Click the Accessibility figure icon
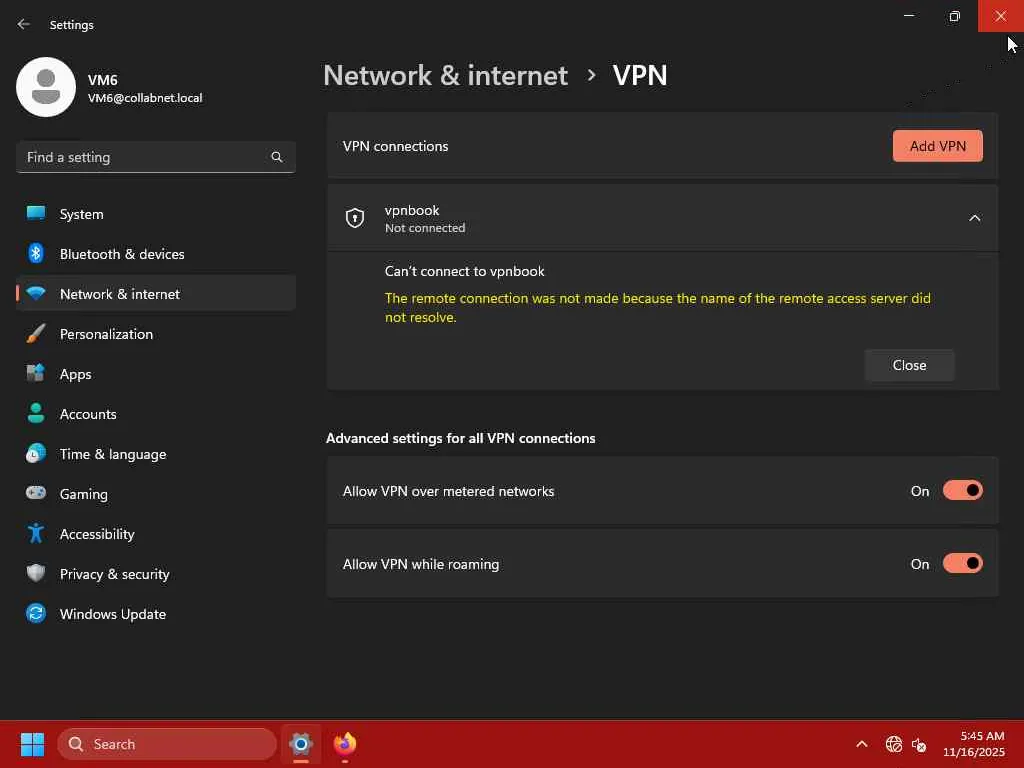The height and width of the screenshot is (768, 1024). 36,534
